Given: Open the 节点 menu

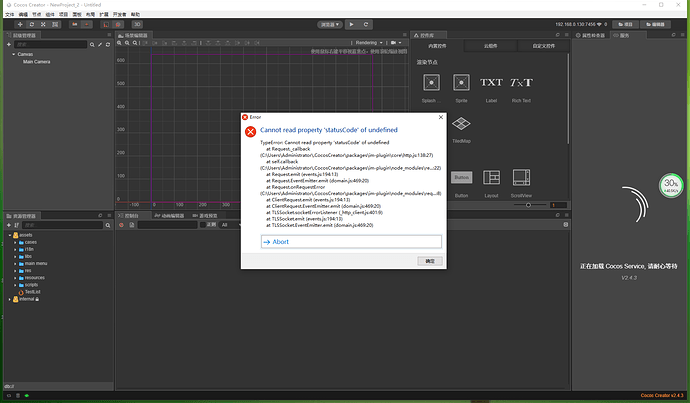Looking at the screenshot, I should click(x=37, y=15).
